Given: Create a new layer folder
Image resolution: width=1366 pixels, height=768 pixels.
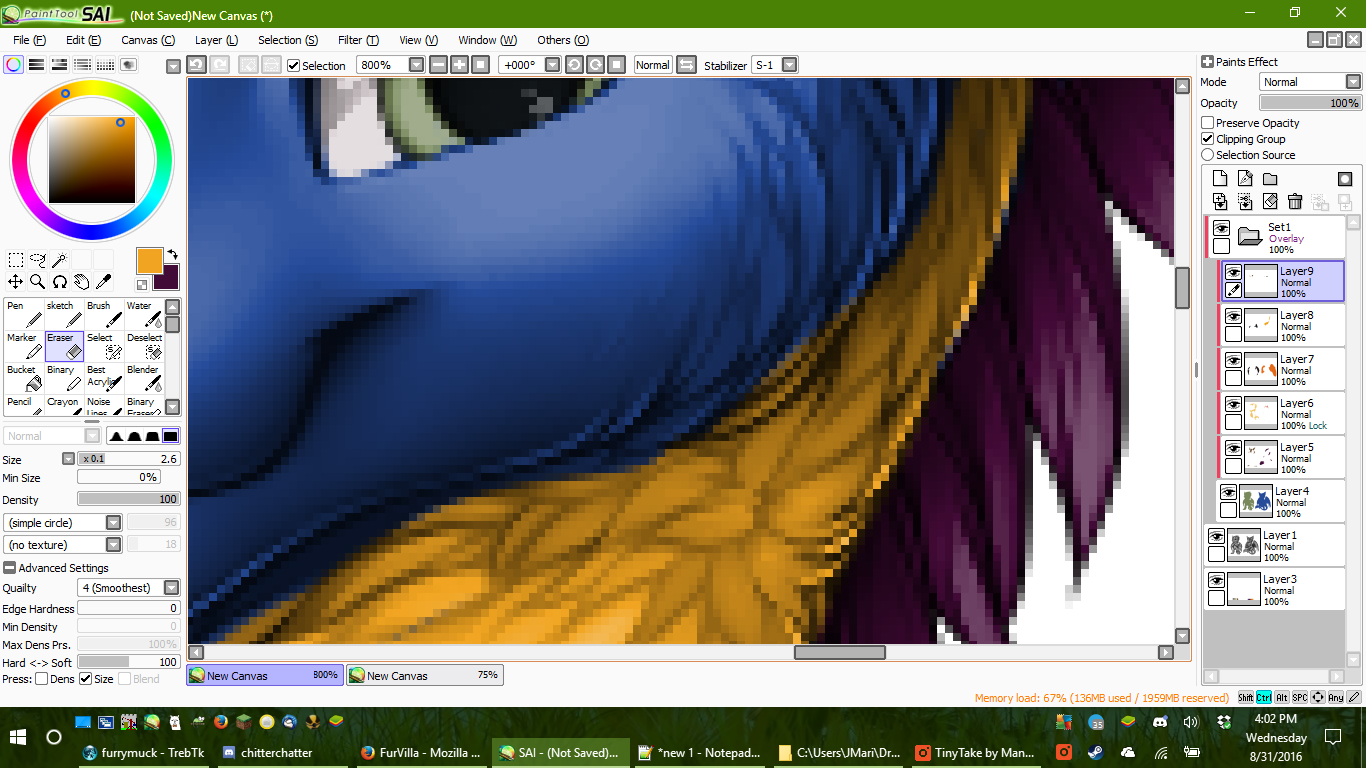Looking at the screenshot, I should pyautogui.click(x=1270, y=179).
